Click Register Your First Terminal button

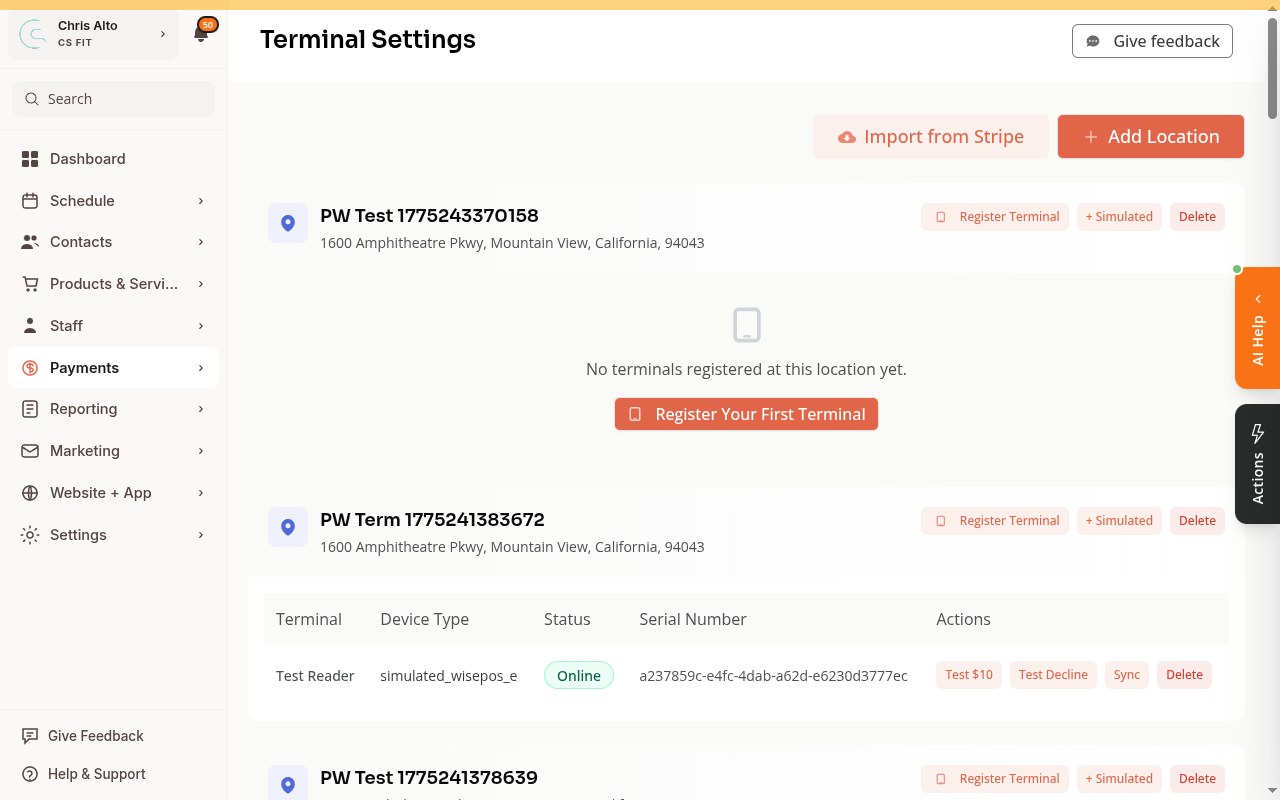coord(747,414)
